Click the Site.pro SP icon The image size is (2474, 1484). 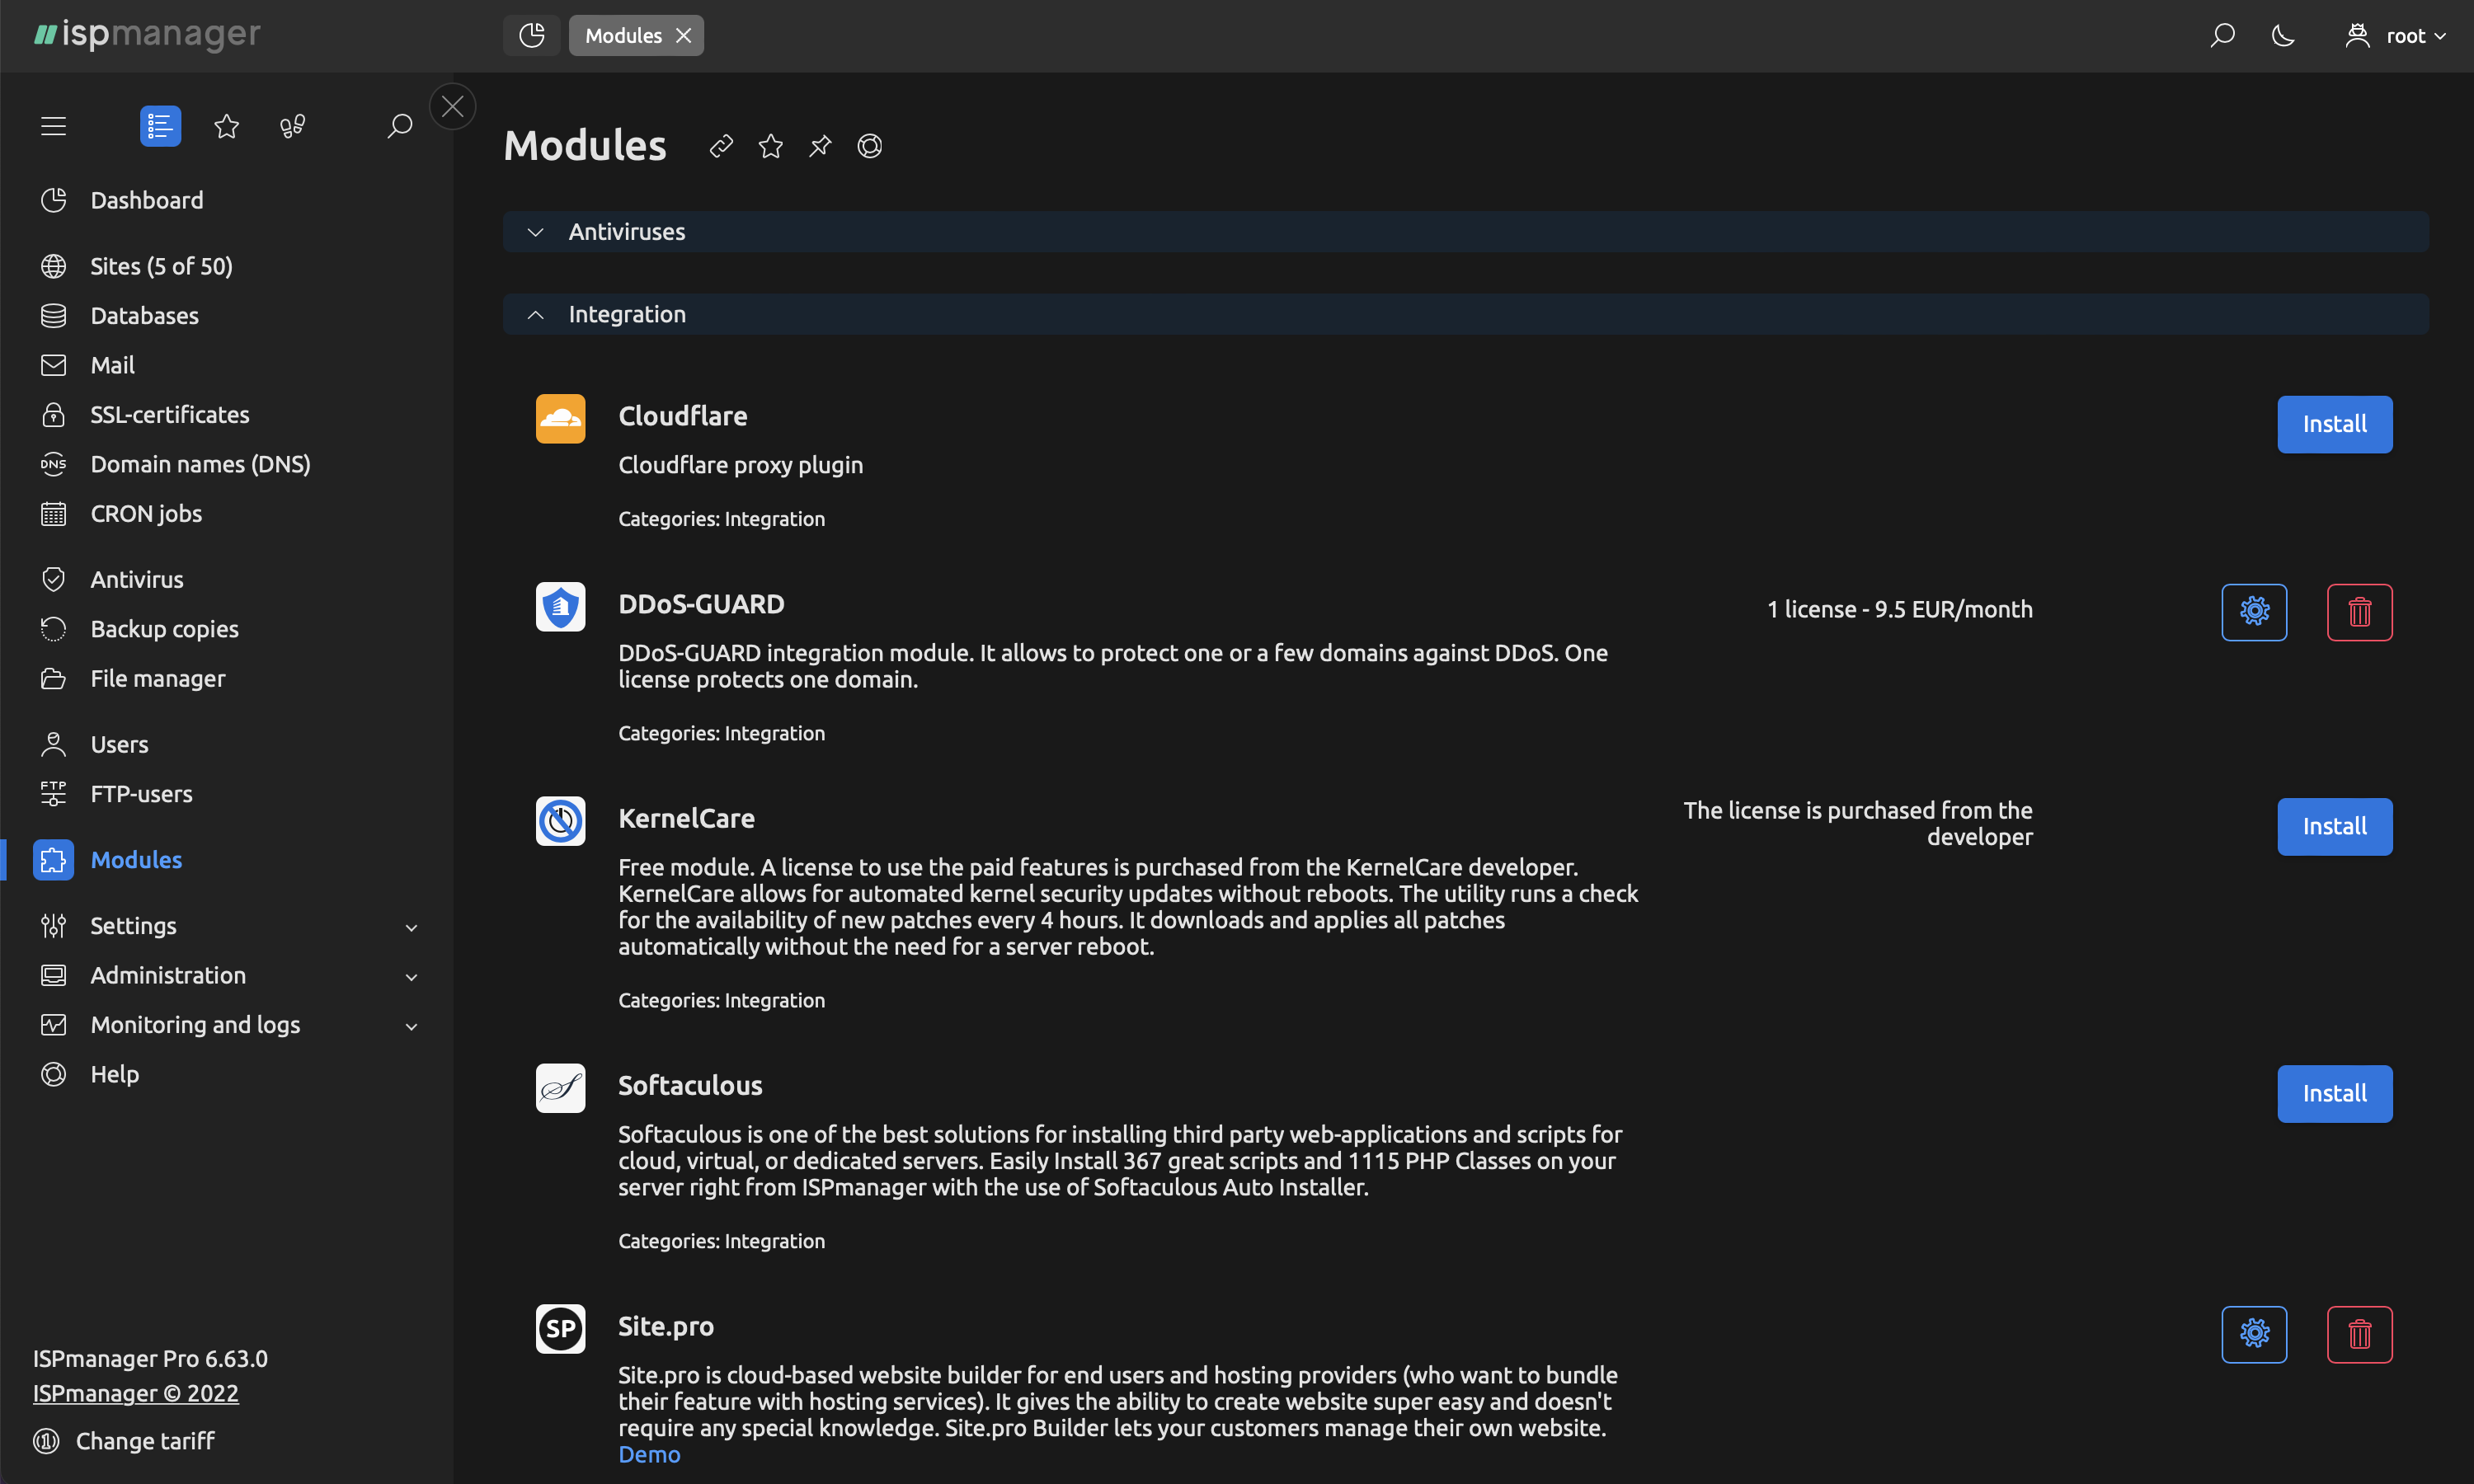tap(560, 1329)
